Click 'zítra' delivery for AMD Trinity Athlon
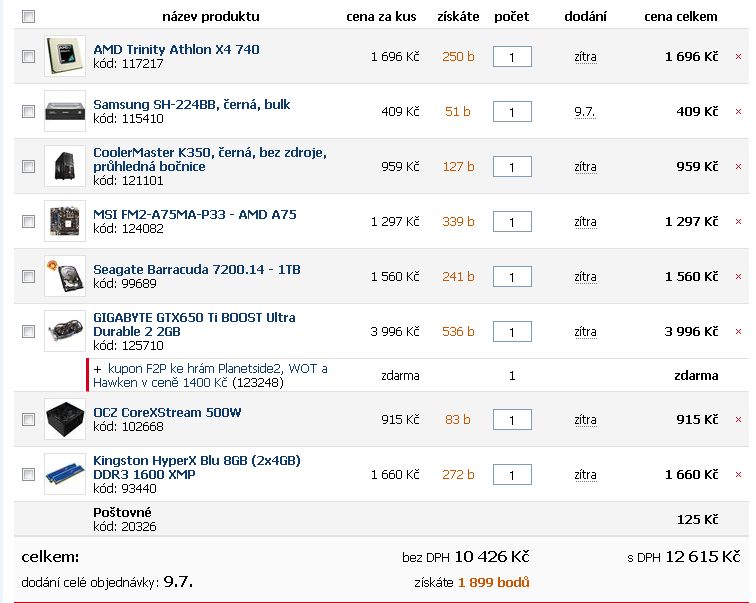 click(585, 57)
